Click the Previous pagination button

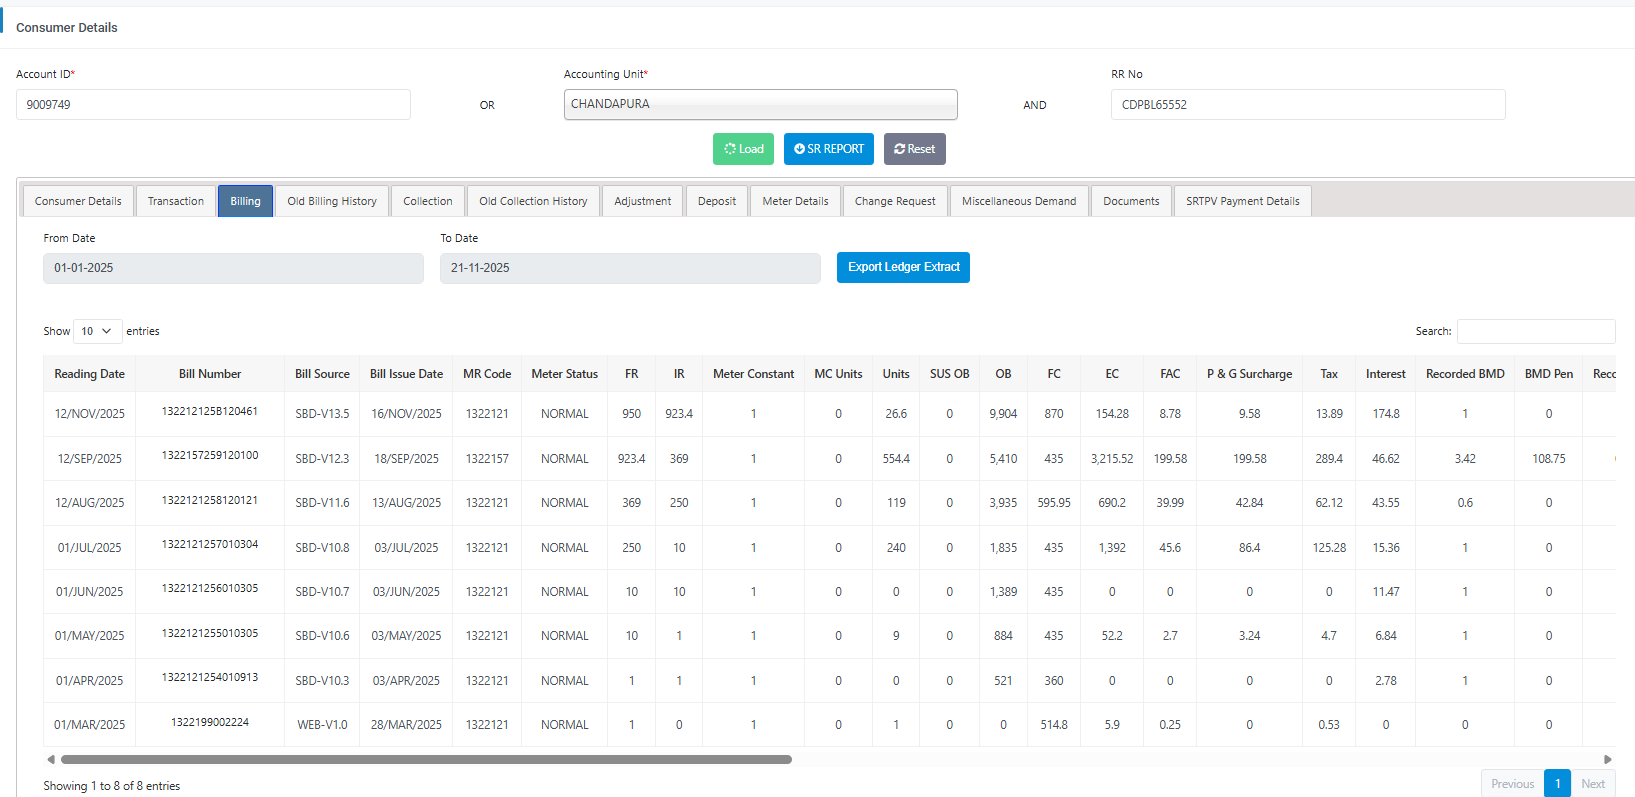(x=1512, y=784)
